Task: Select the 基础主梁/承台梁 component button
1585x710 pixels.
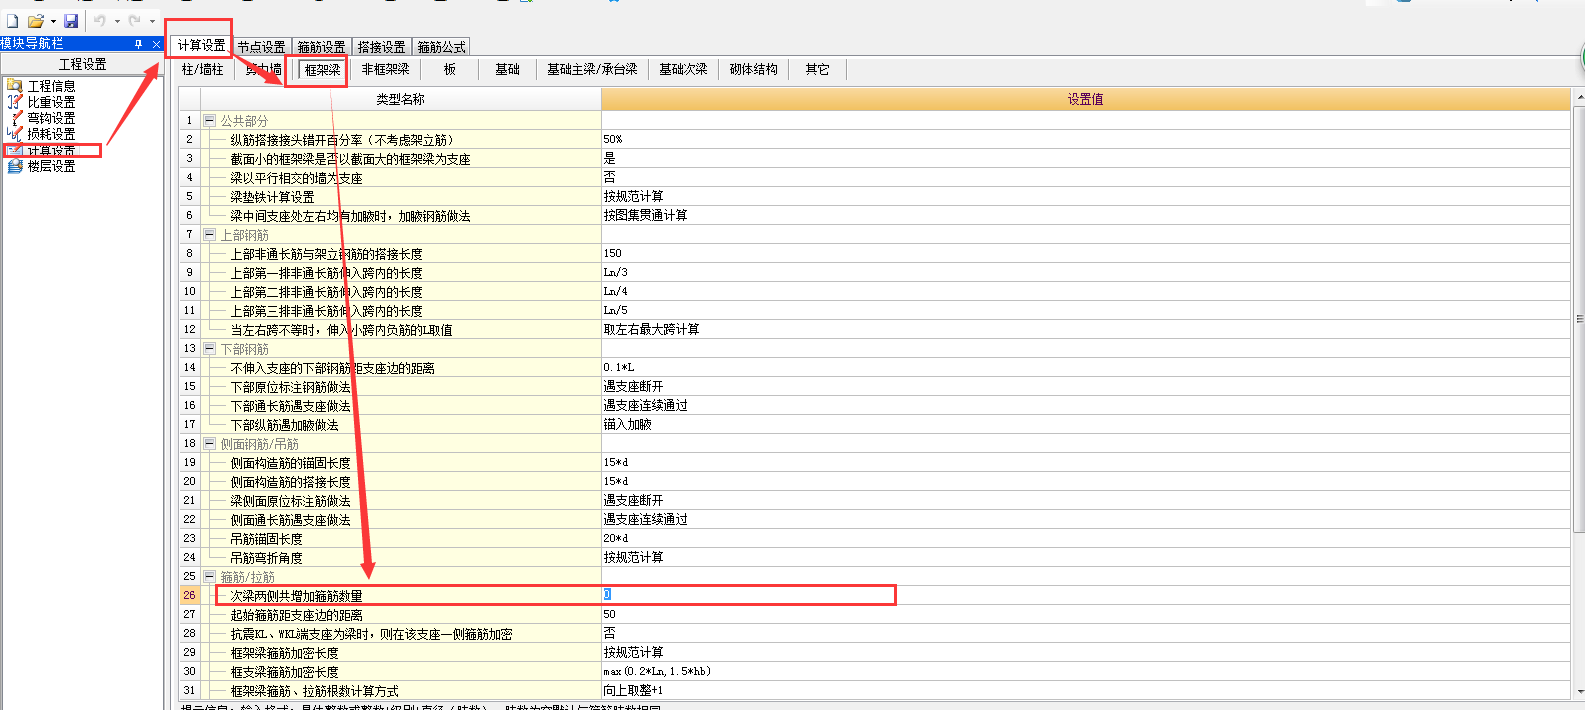Action: coord(592,69)
